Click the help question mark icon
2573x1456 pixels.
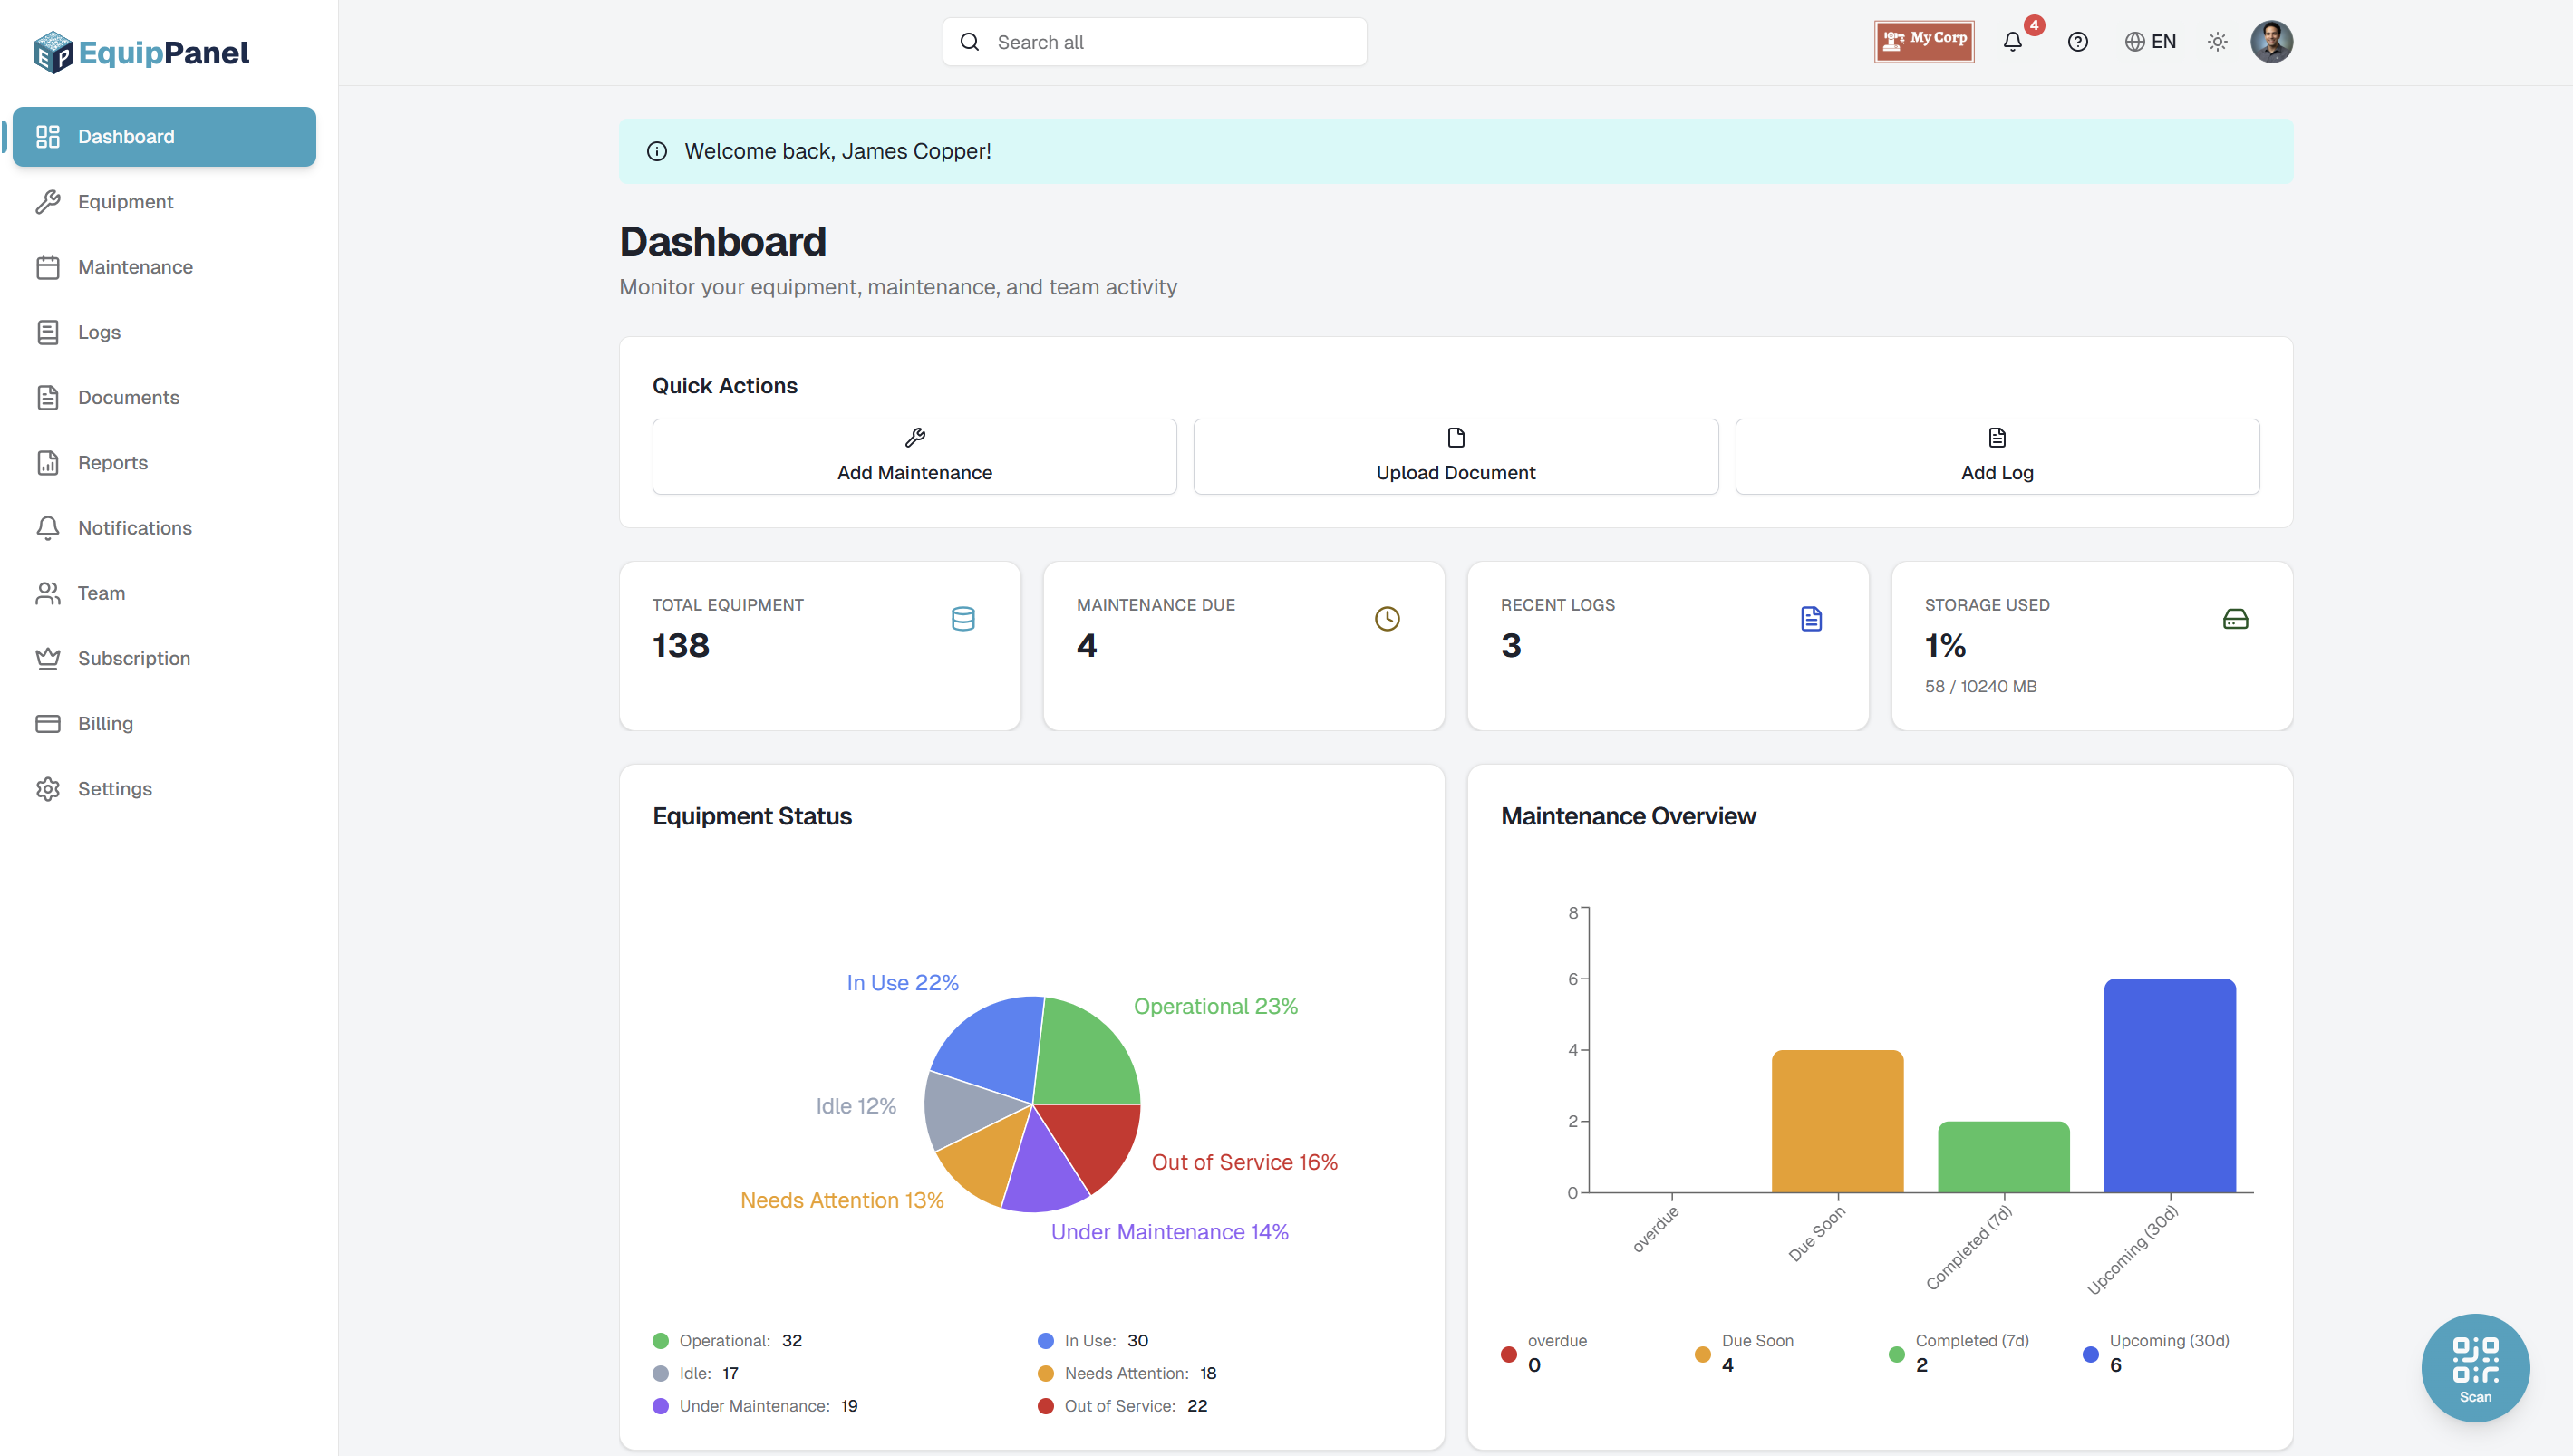(2077, 42)
